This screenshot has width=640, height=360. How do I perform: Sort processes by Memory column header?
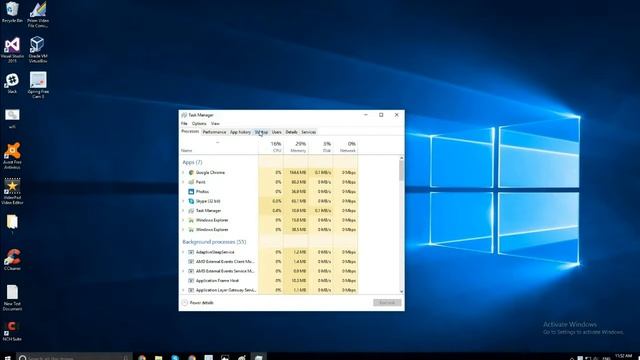[x=296, y=147]
